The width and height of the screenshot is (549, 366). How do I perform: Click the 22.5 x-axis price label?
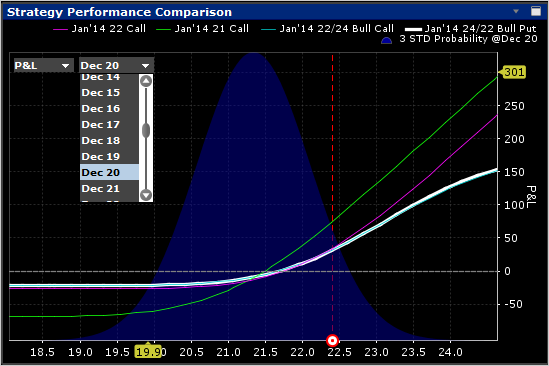click(339, 352)
